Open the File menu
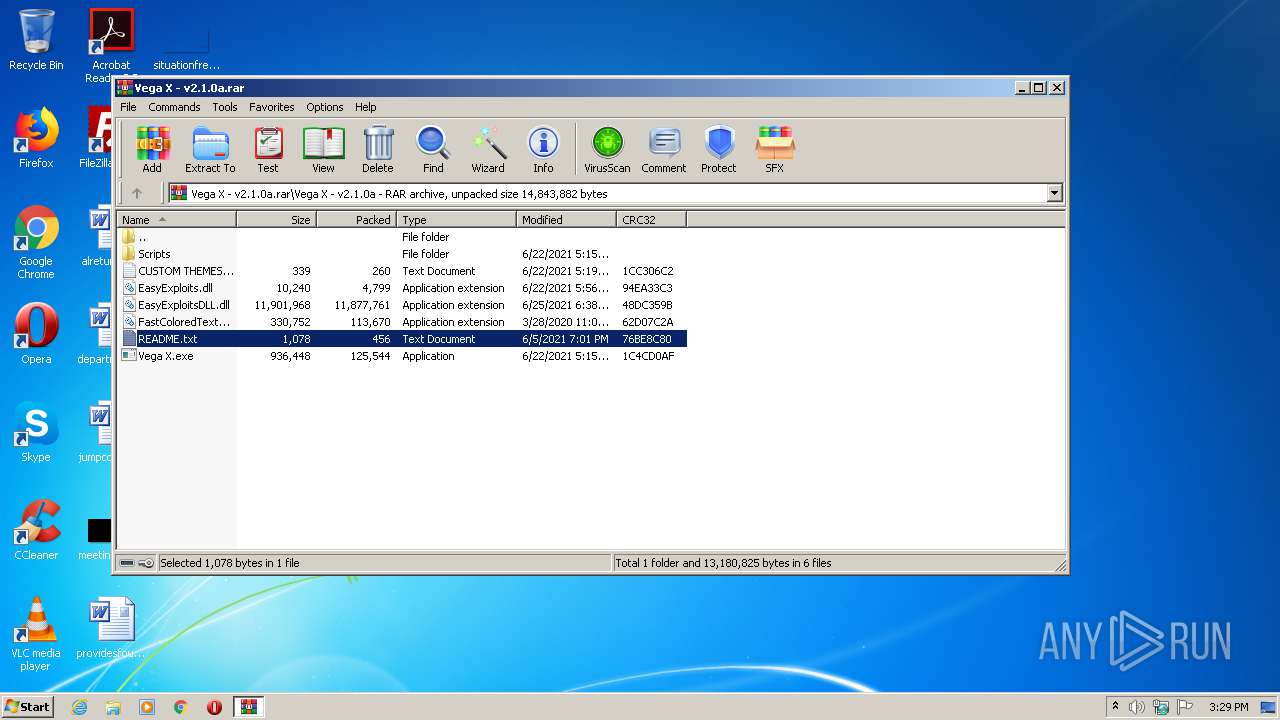 click(x=128, y=107)
